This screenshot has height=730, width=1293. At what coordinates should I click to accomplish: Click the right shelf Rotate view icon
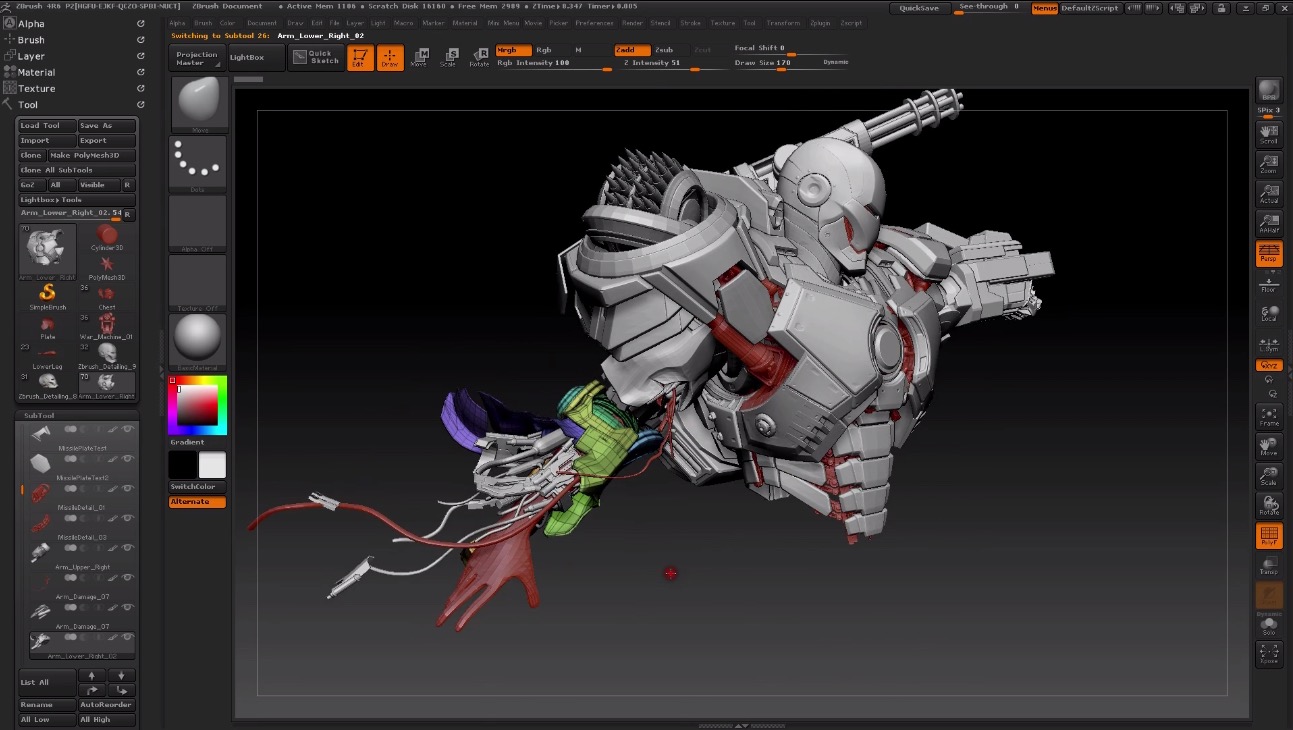[x=1269, y=506]
